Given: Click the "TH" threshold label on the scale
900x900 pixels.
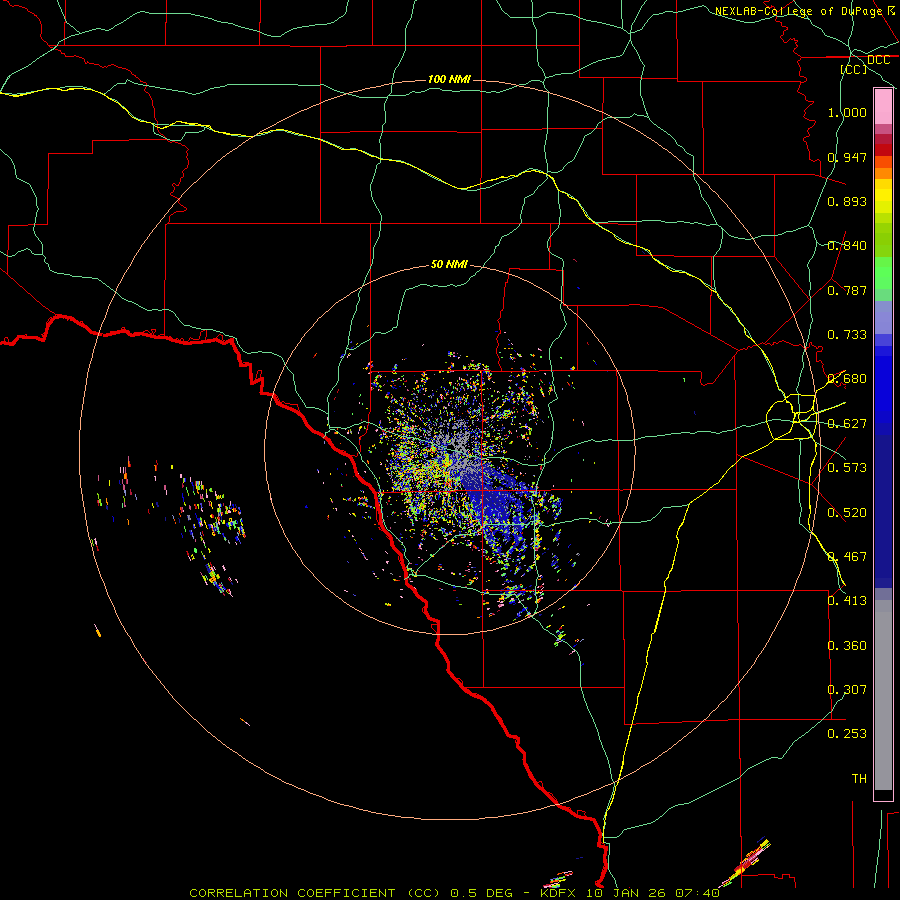Looking at the screenshot, I should [859, 779].
